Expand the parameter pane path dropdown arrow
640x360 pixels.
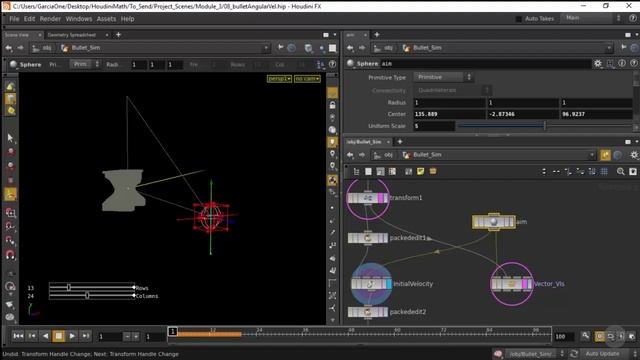[x=609, y=48]
